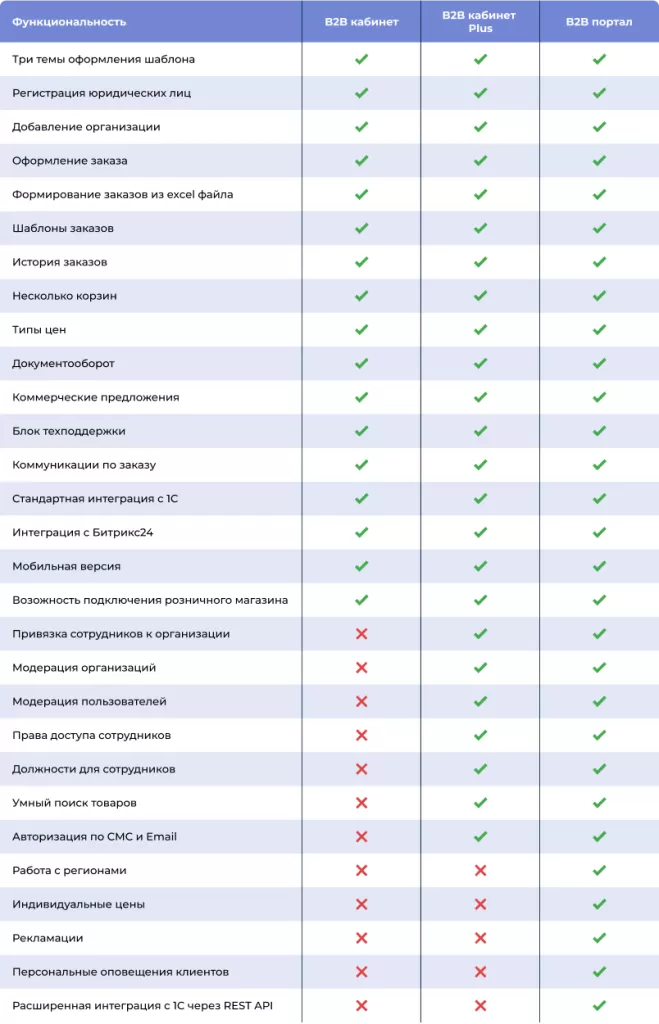Select the B2B кабинет Plus column header

[x=480, y=22]
